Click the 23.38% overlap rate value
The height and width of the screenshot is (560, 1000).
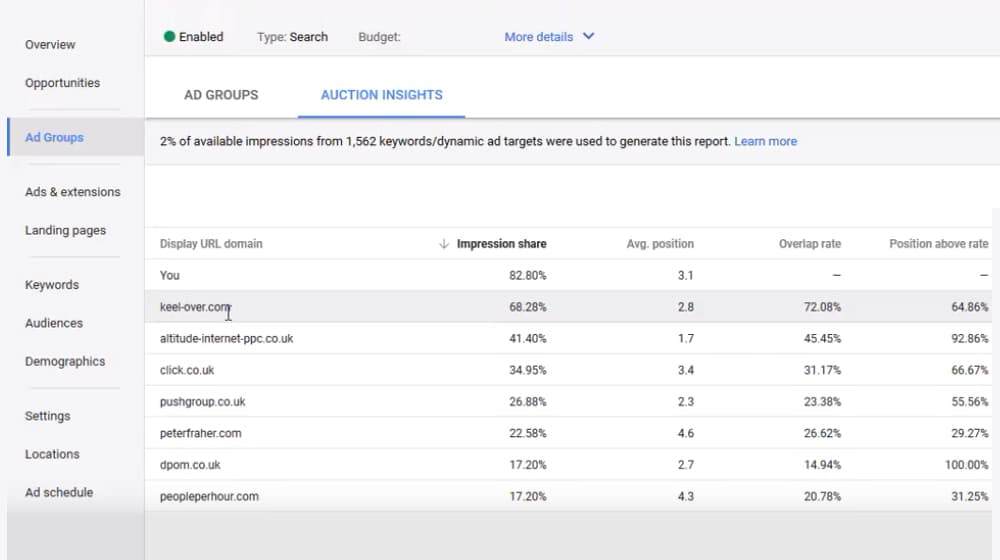[x=822, y=402]
